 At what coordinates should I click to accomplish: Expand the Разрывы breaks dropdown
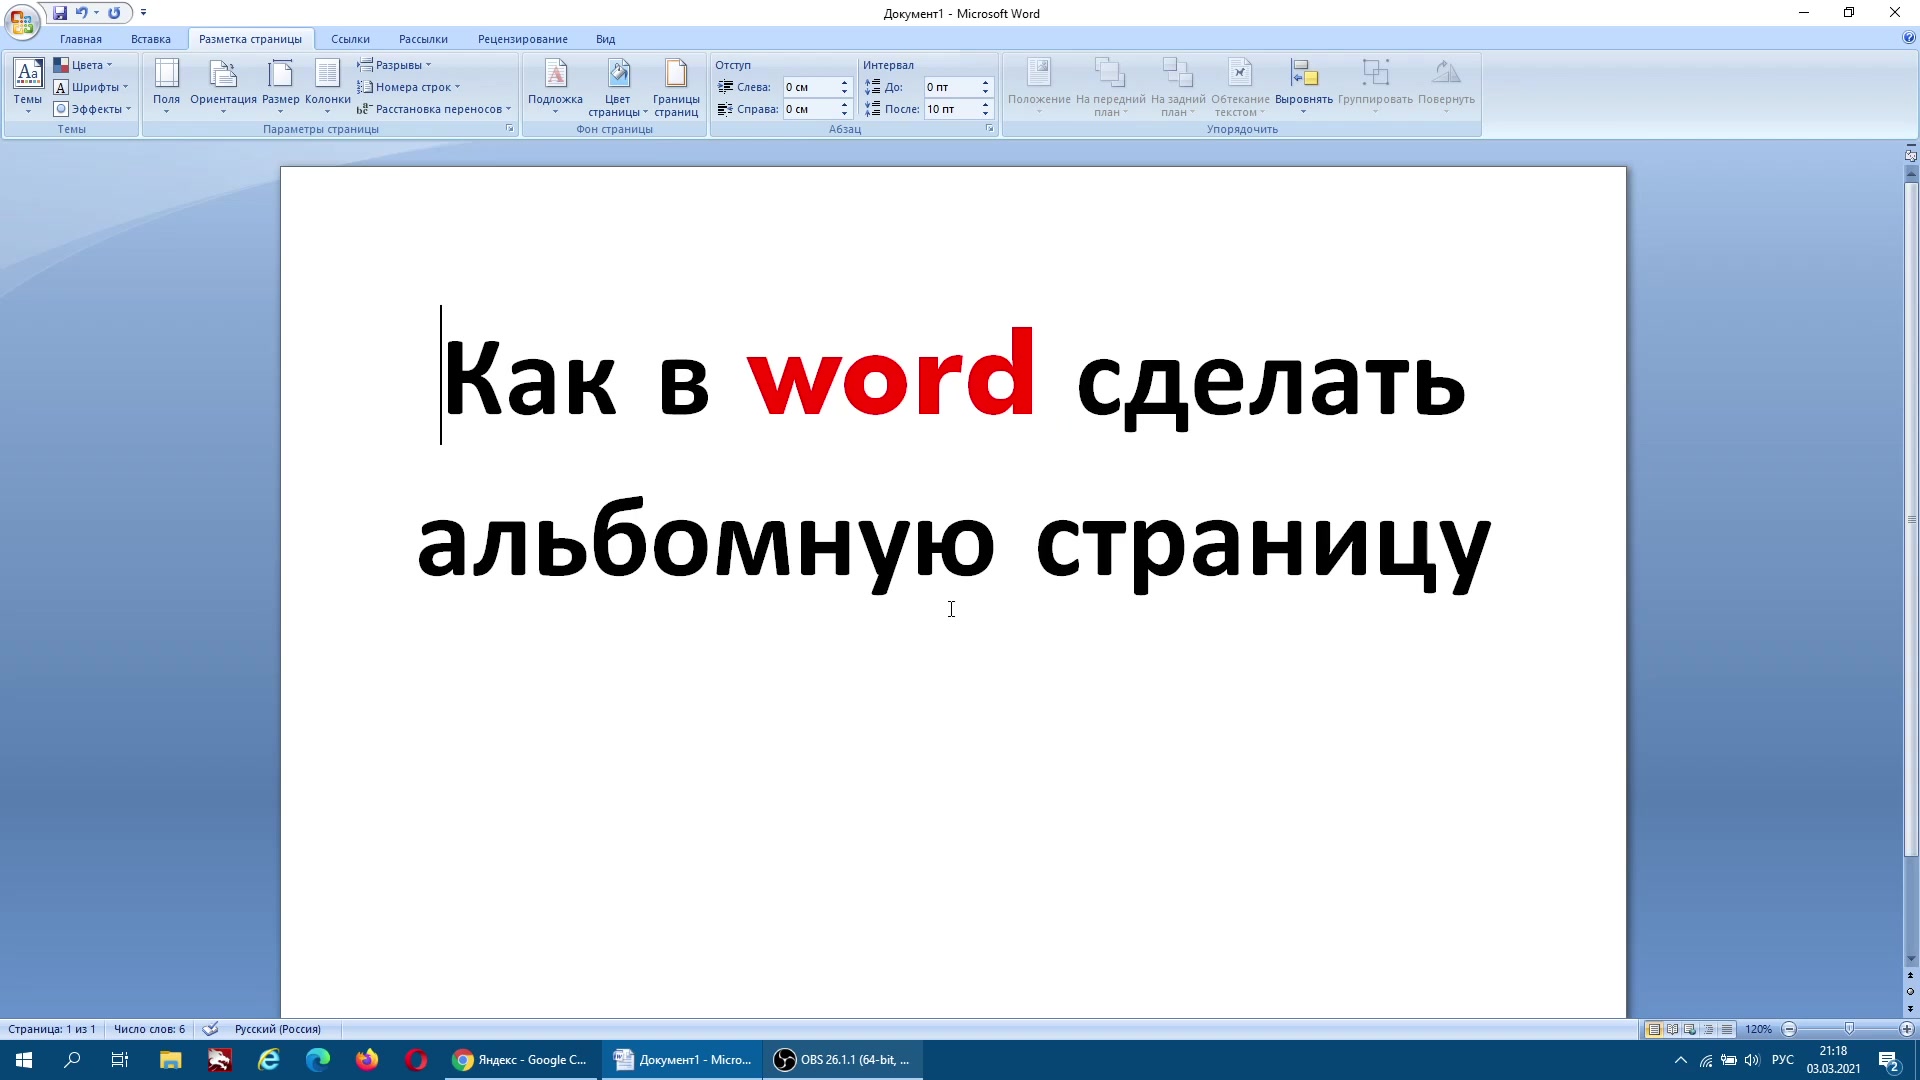coord(394,65)
